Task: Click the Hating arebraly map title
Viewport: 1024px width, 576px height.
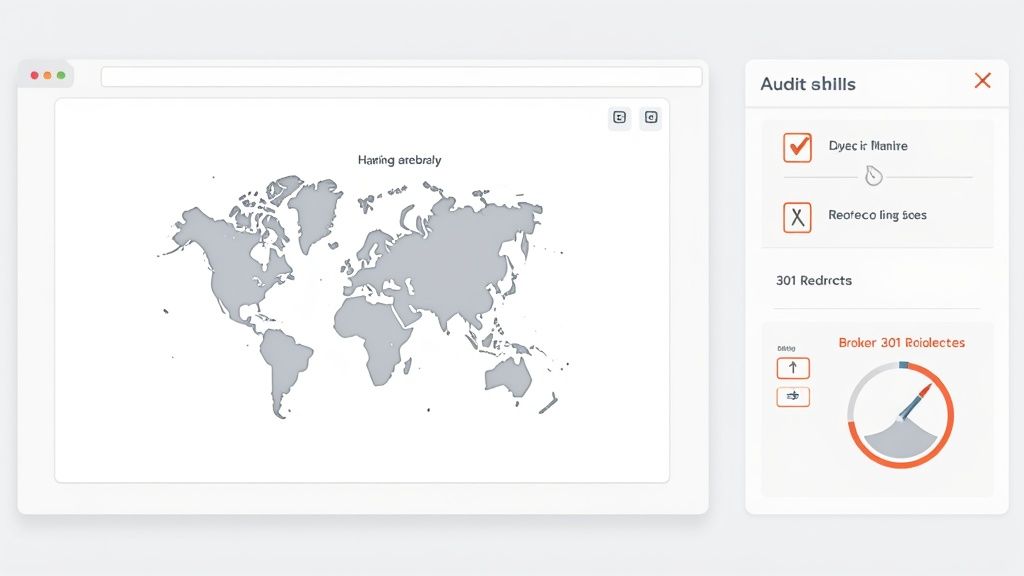Action: [398, 159]
